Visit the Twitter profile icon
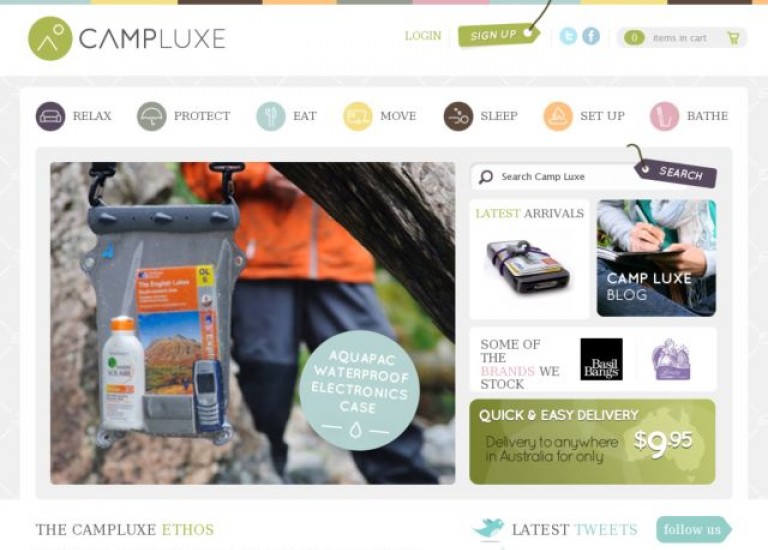 click(568, 36)
